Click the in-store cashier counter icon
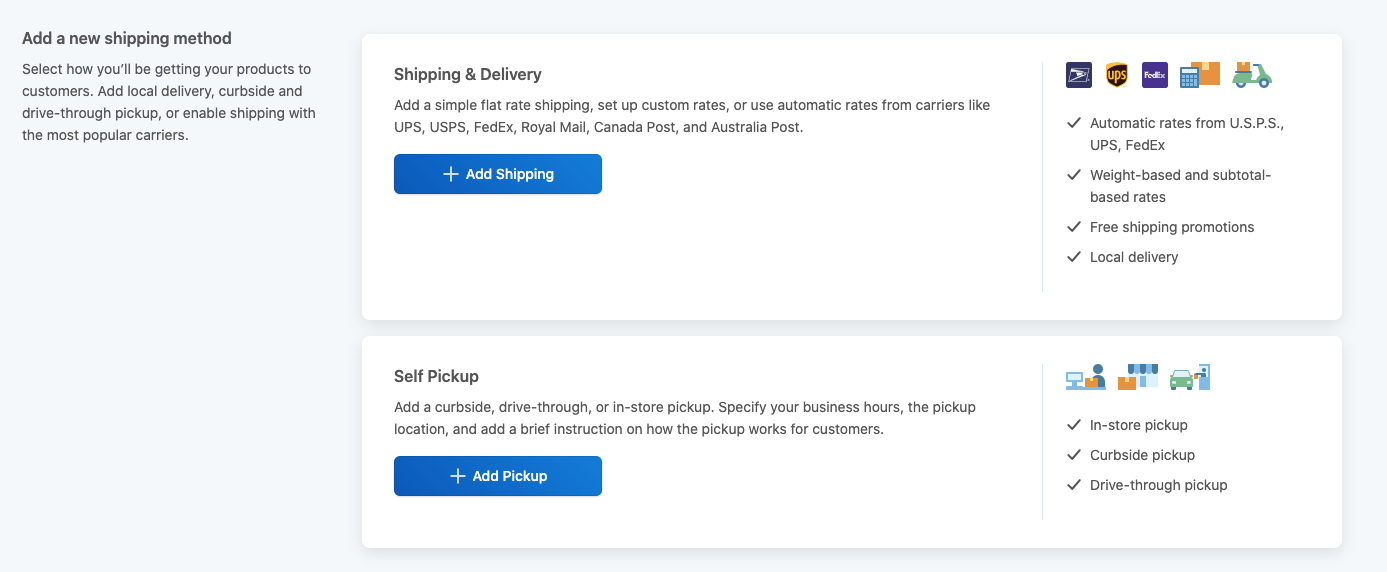Viewport: 1387px width, 572px height. (x=1086, y=377)
